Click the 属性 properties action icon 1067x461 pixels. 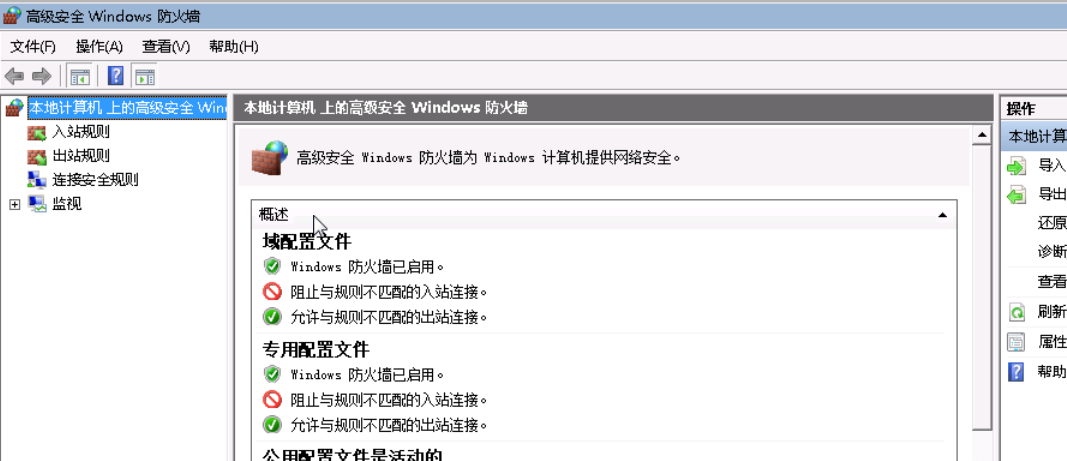[1016, 342]
